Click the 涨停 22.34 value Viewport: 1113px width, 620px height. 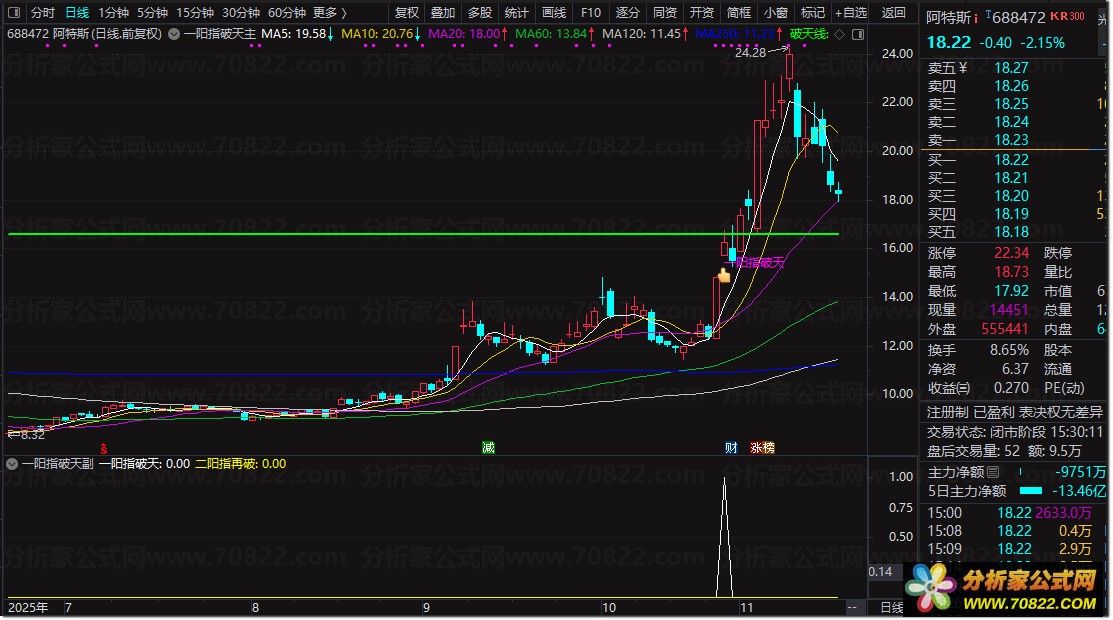(1011, 253)
